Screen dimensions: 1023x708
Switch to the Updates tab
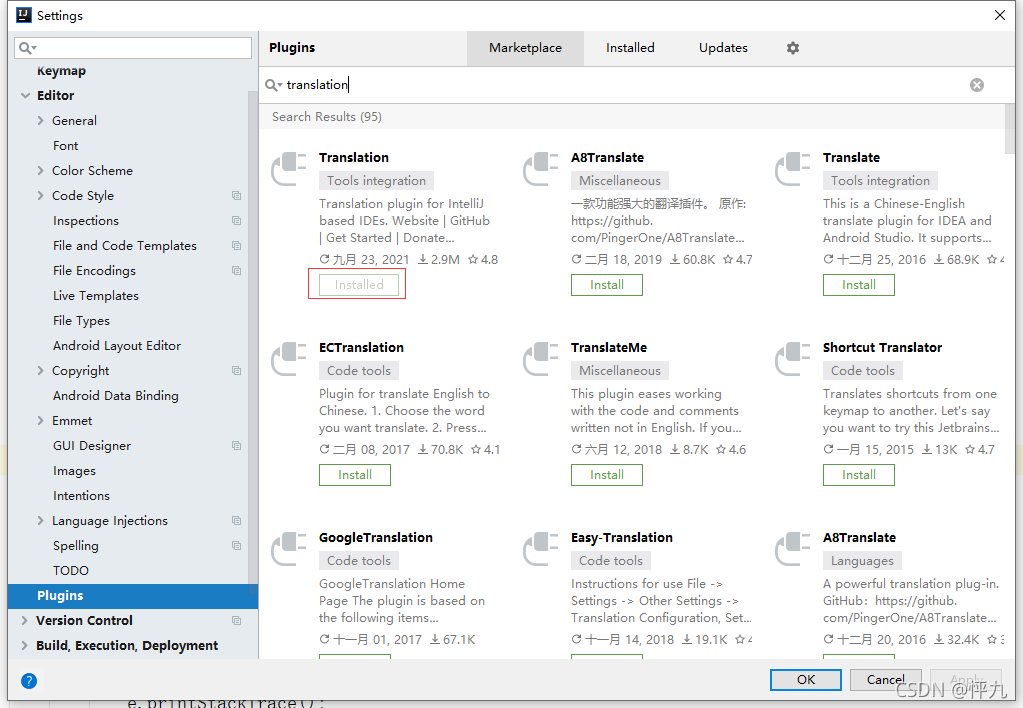pyautogui.click(x=723, y=48)
